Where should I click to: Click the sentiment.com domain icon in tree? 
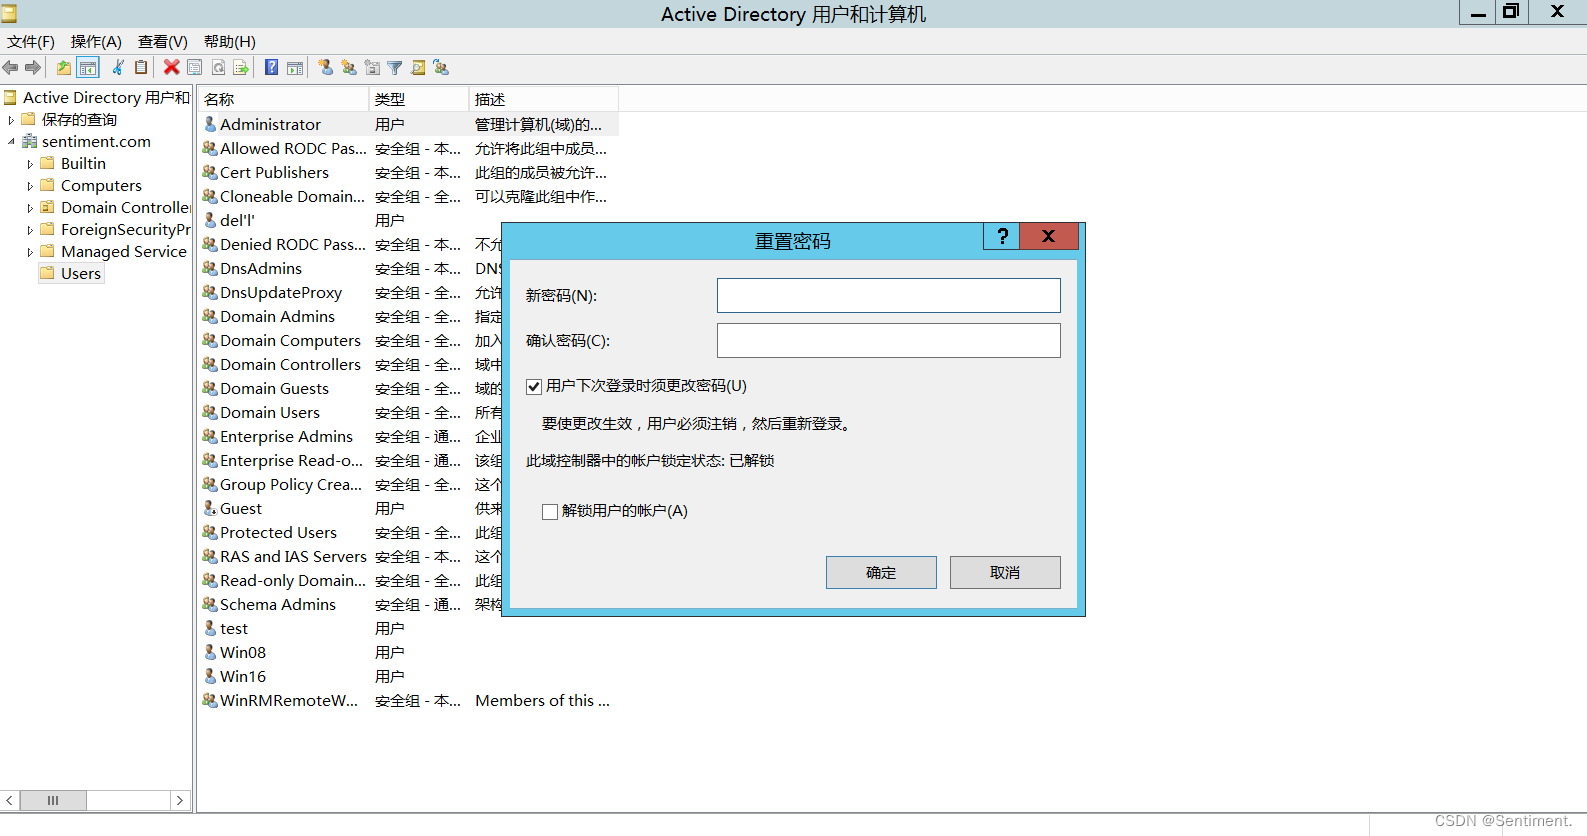pyautogui.click(x=30, y=142)
